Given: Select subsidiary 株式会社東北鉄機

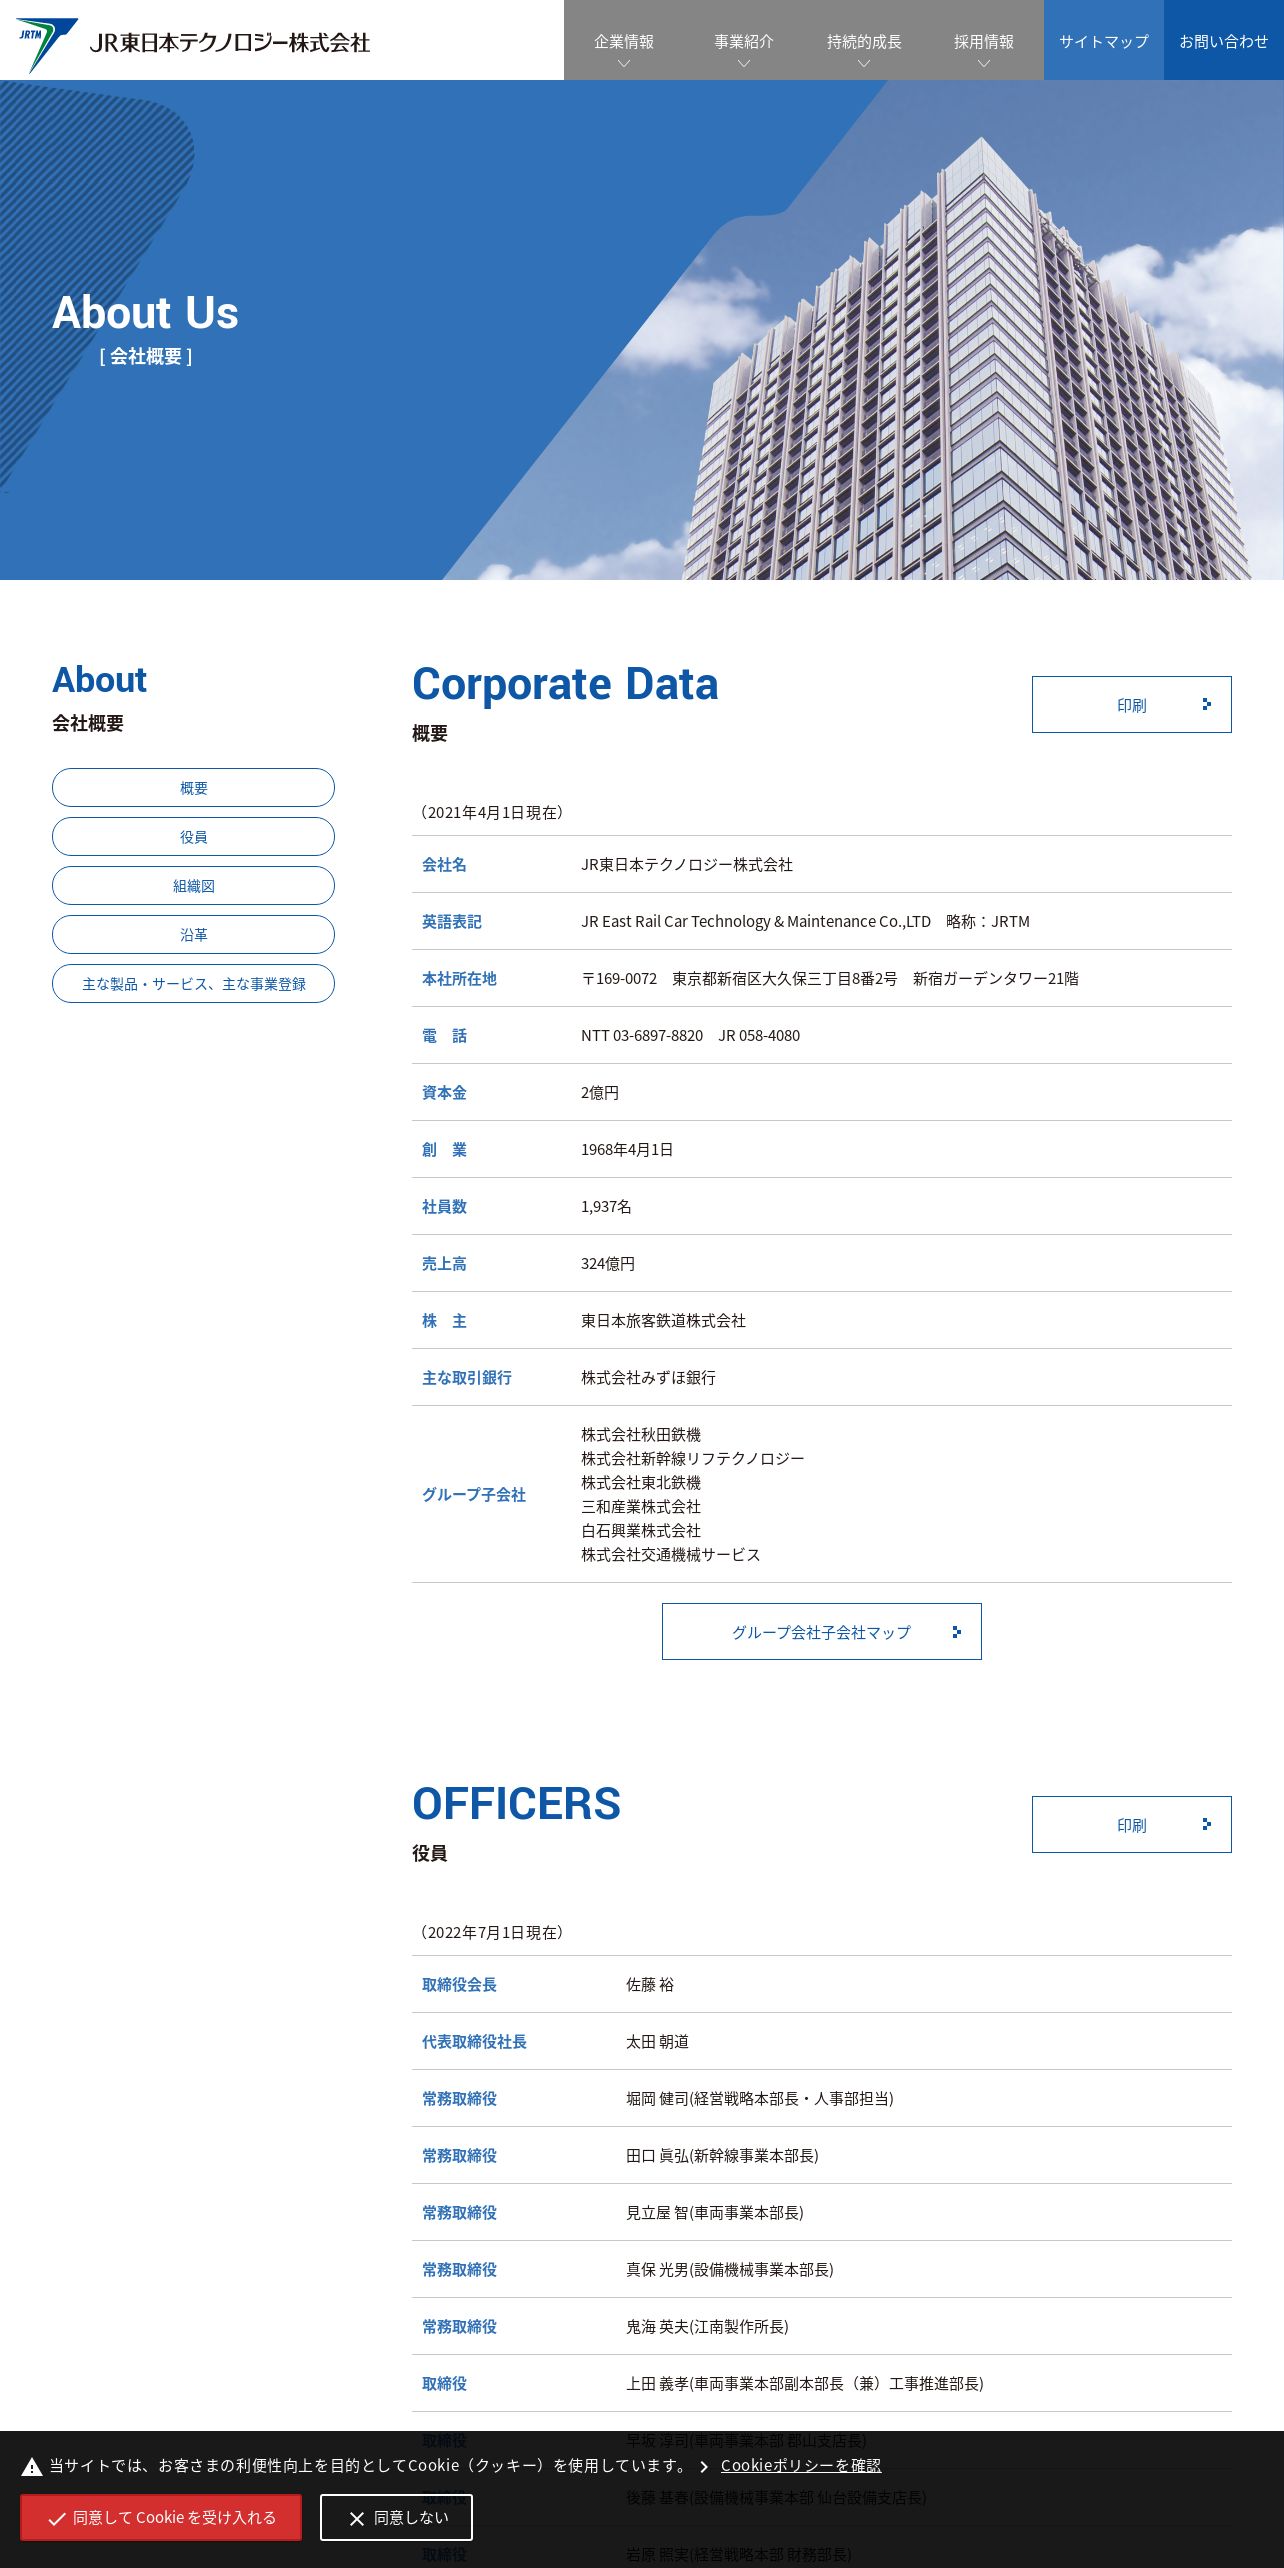Looking at the screenshot, I should [x=641, y=1483].
